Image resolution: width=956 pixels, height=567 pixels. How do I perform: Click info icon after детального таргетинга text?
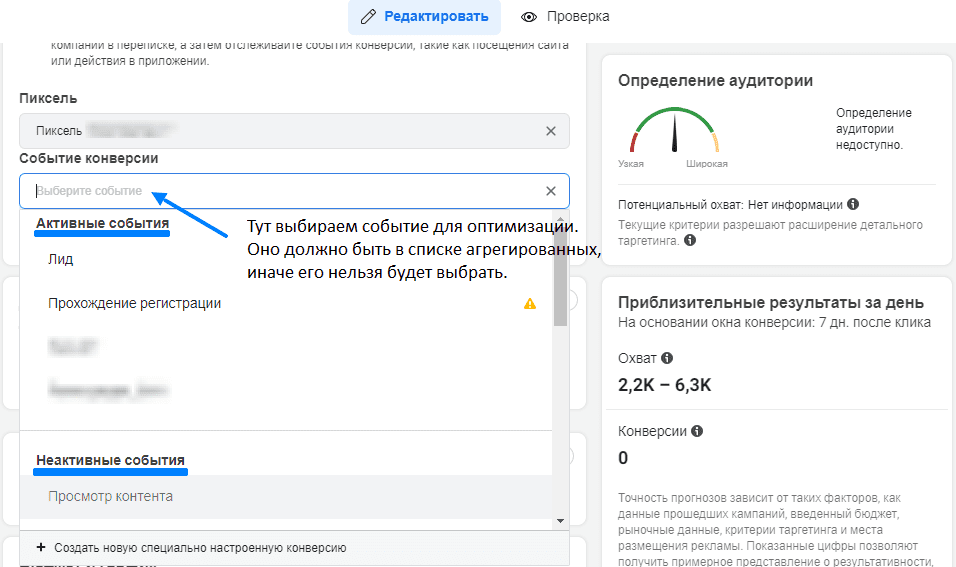pyautogui.click(x=690, y=241)
